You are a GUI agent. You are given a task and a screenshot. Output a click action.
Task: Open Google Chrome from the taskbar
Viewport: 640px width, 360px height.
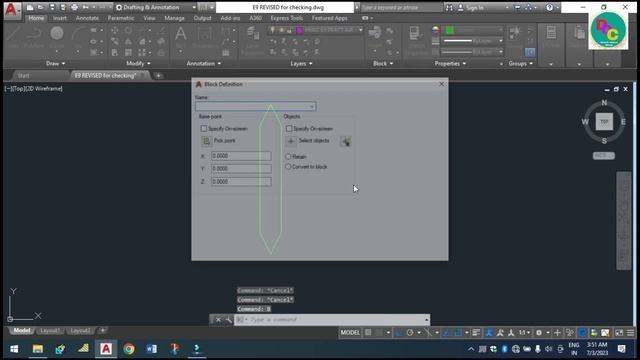129,349
